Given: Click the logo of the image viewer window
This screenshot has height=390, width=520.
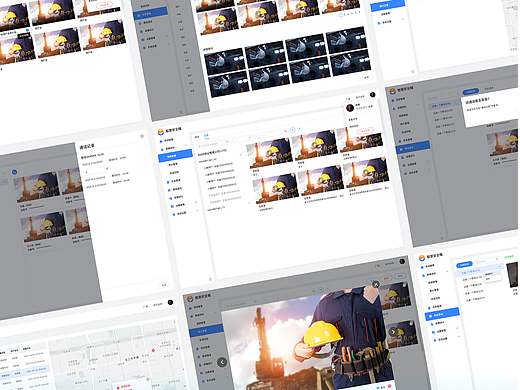Looking at the screenshot, I should coord(190,298).
